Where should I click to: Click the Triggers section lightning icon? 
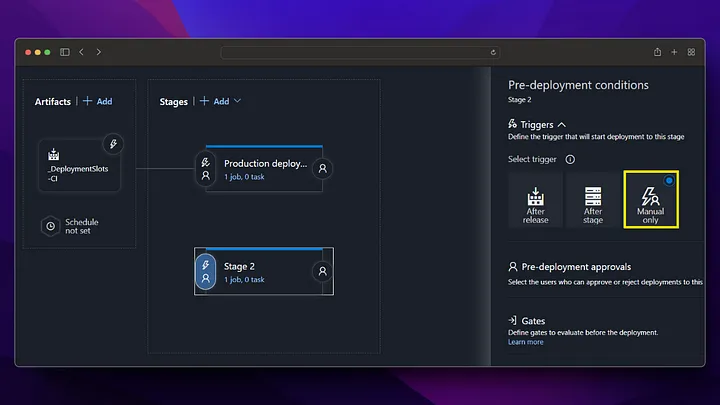click(x=512, y=124)
